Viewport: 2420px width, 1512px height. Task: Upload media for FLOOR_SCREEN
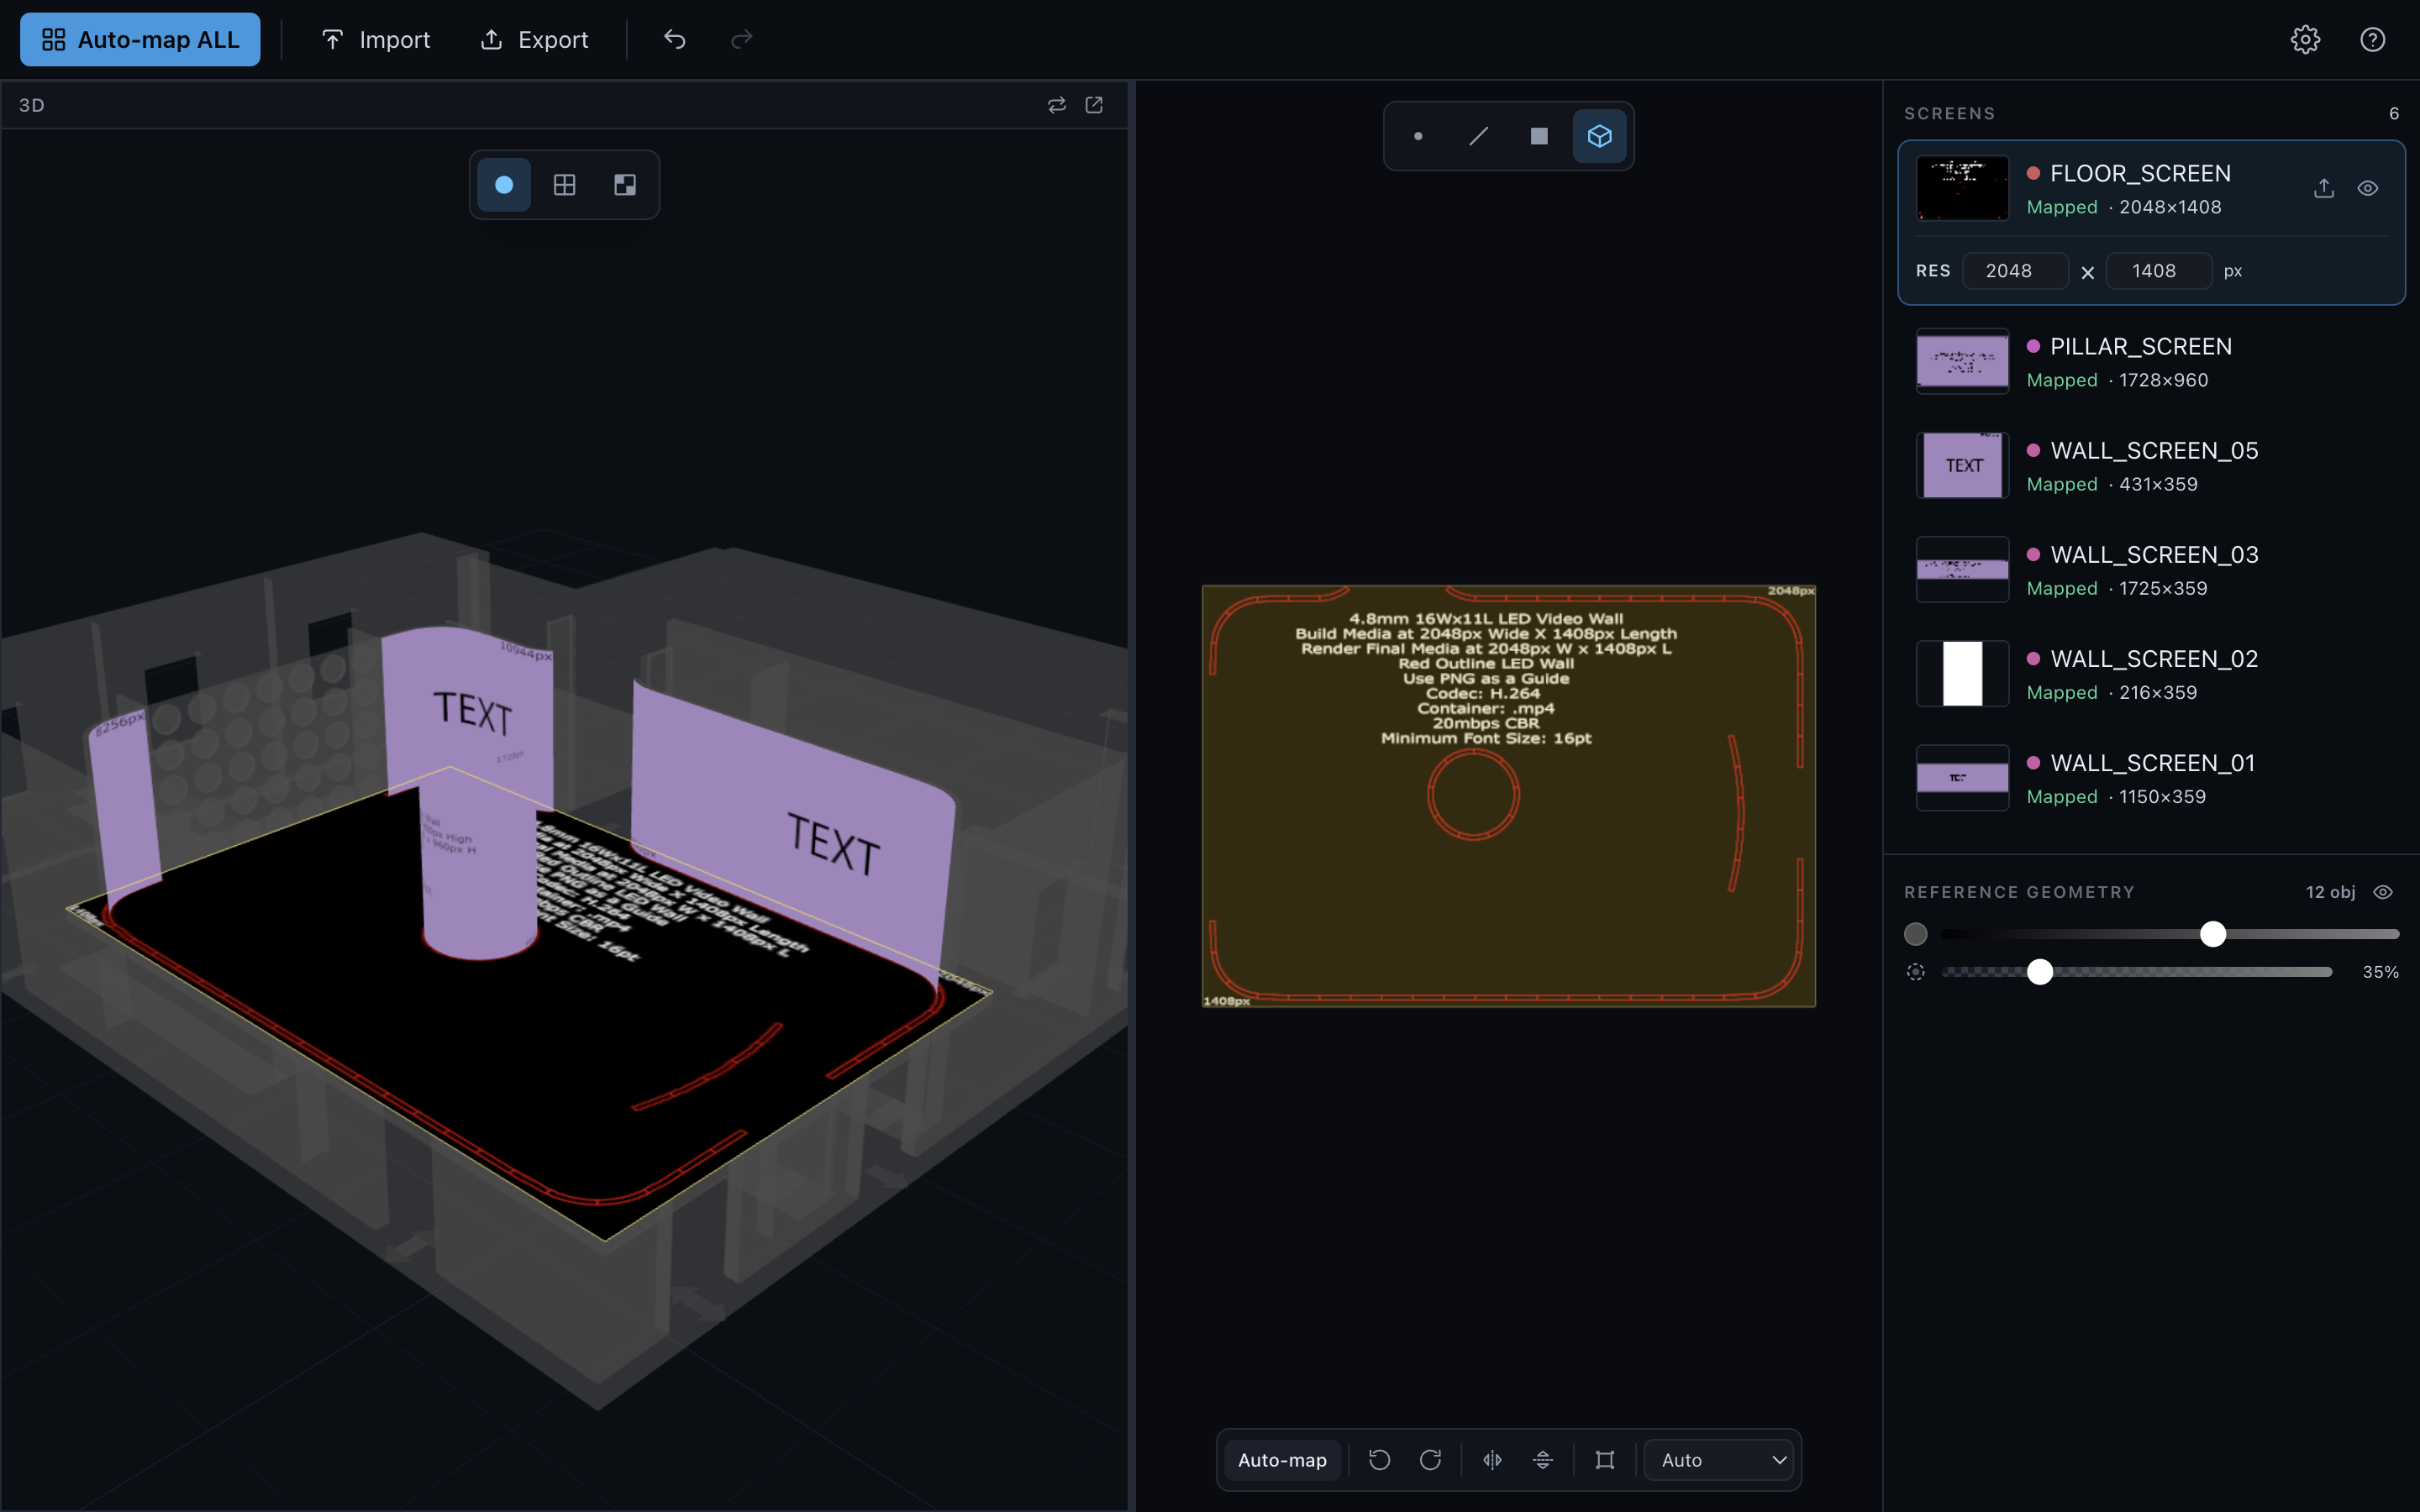click(2324, 188)
